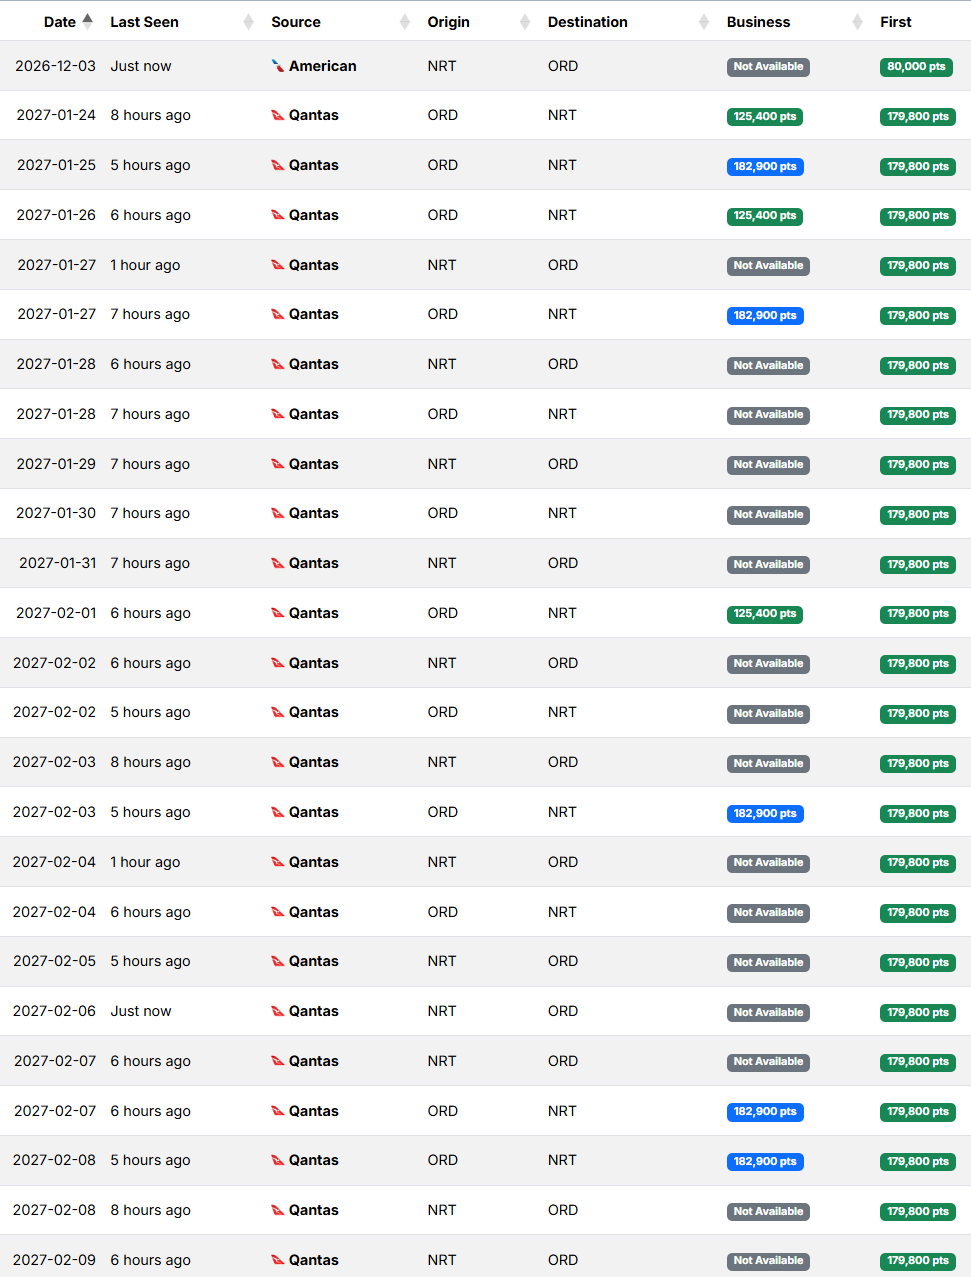Click sort icon next to Last Seen

click(x=248, y=22)
